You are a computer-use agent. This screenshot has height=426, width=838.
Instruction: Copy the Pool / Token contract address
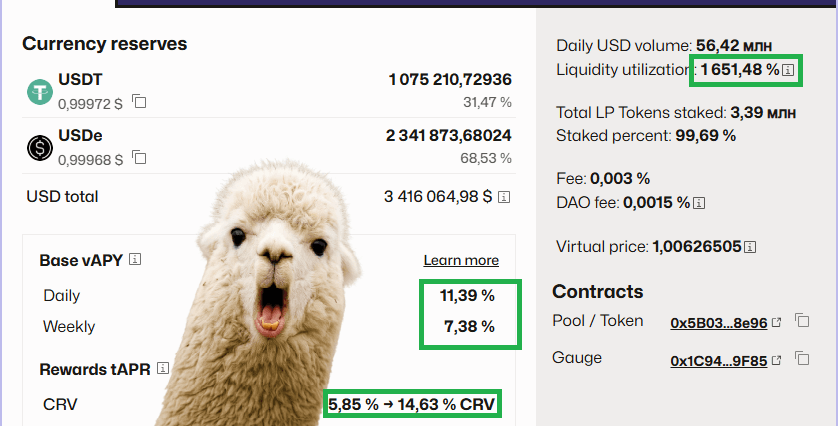pos(802,321)
